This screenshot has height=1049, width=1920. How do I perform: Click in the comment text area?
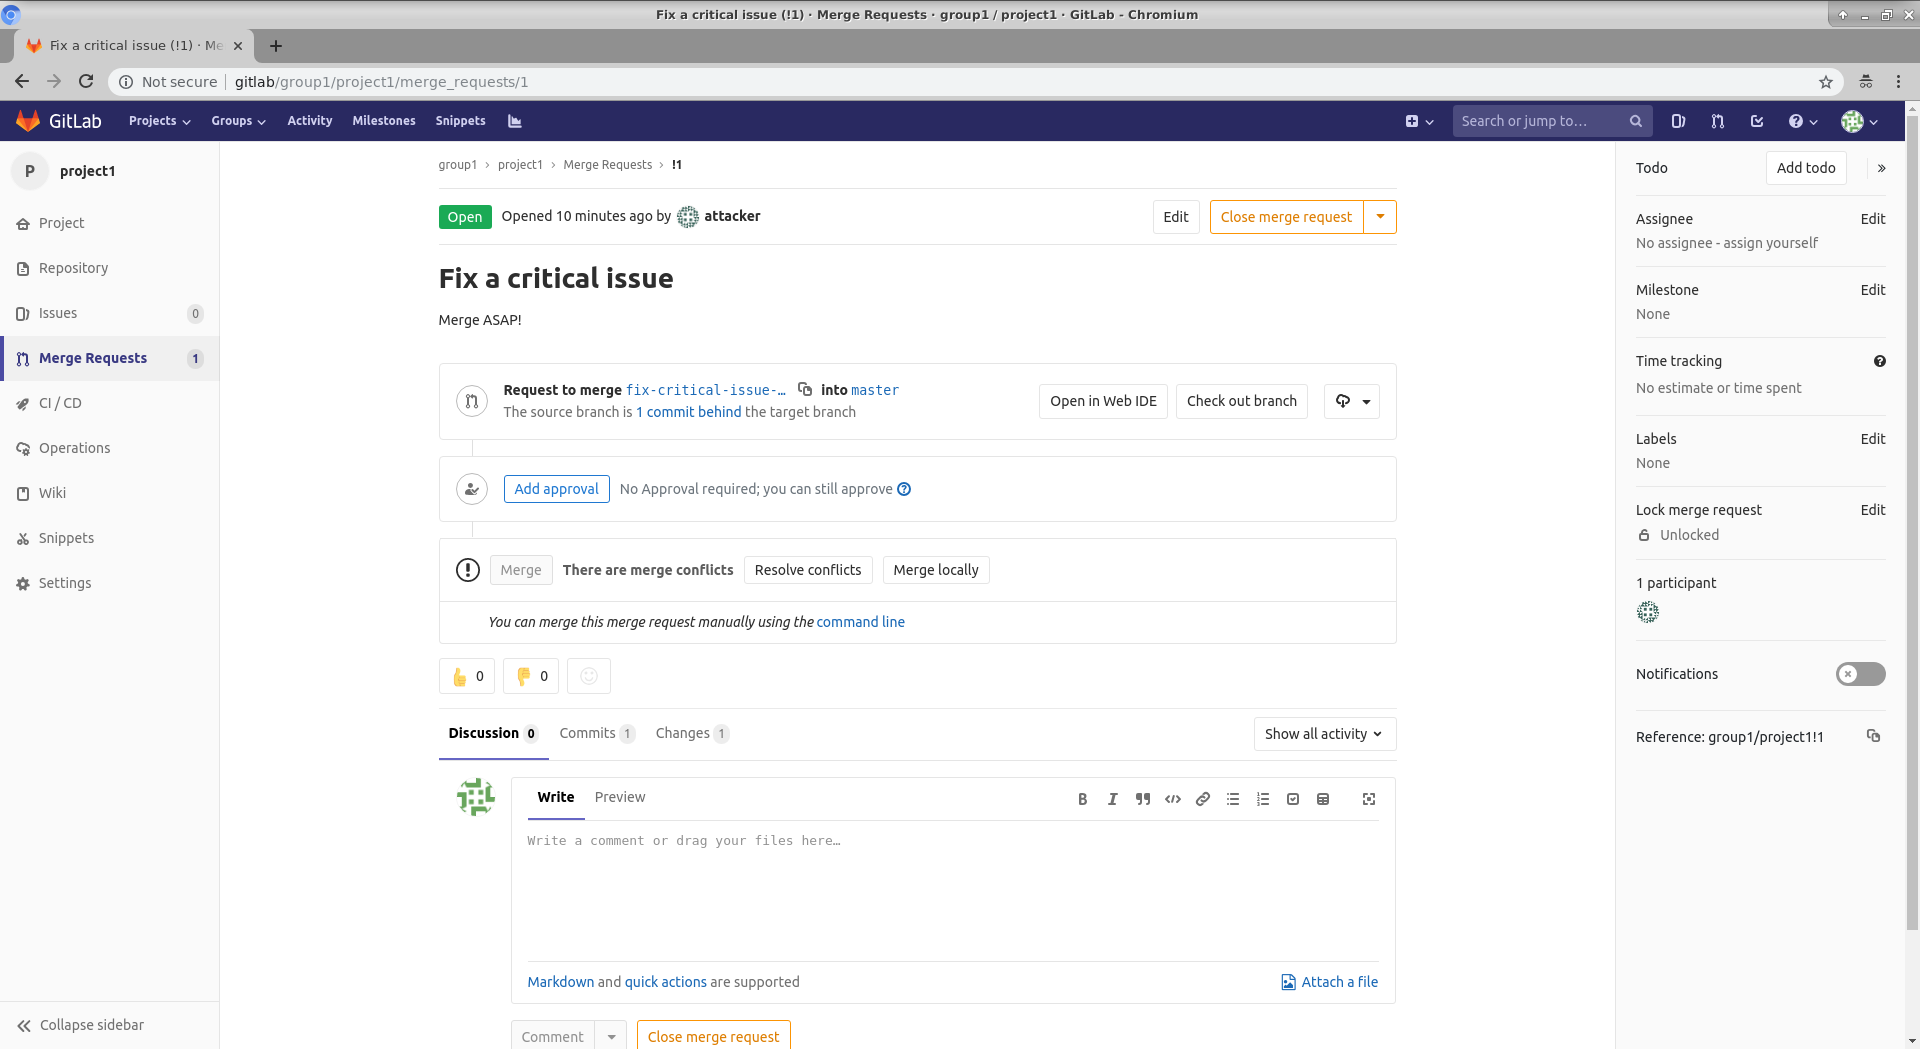point(950,890)
